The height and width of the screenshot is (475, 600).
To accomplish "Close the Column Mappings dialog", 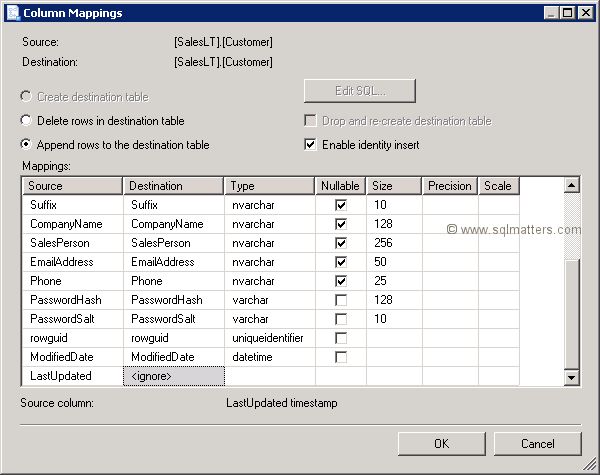I will pyautogui.click(x=586, y=12).
